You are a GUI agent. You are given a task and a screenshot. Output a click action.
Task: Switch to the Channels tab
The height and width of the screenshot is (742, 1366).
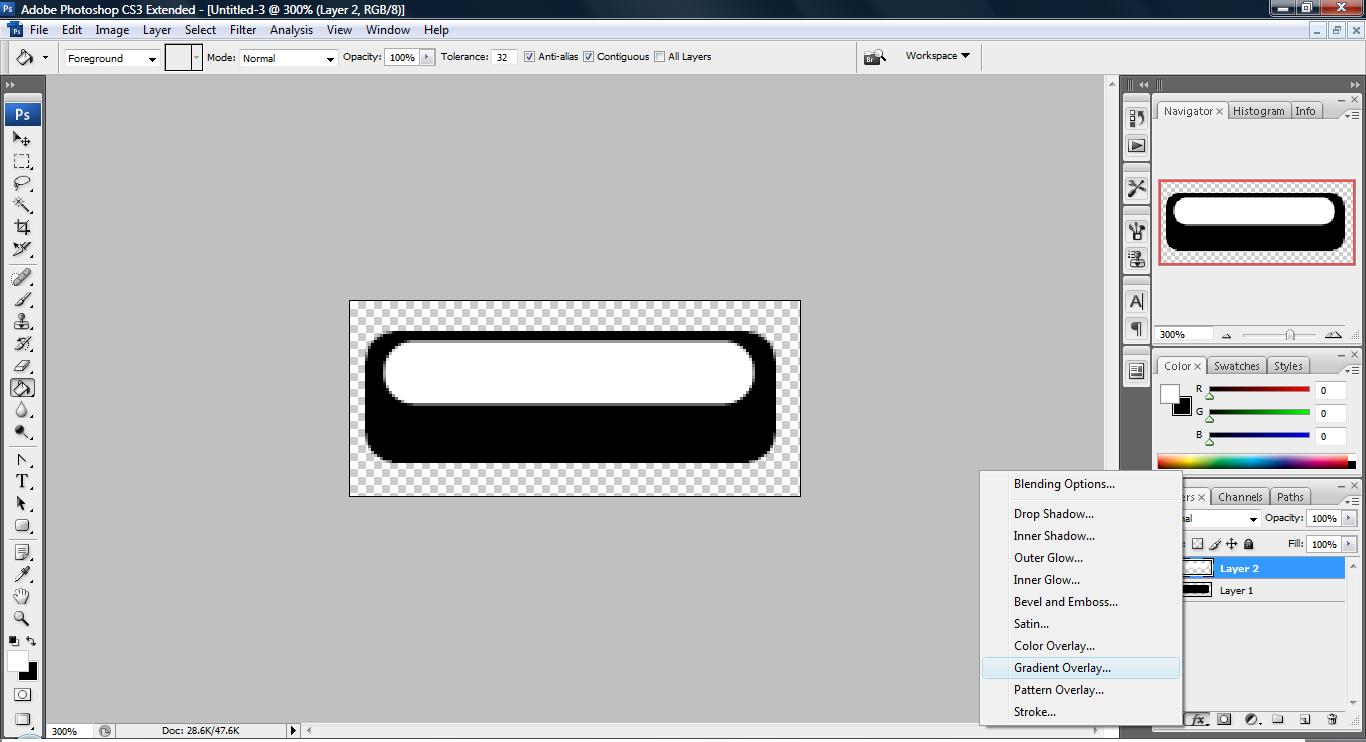[1240, 497]
